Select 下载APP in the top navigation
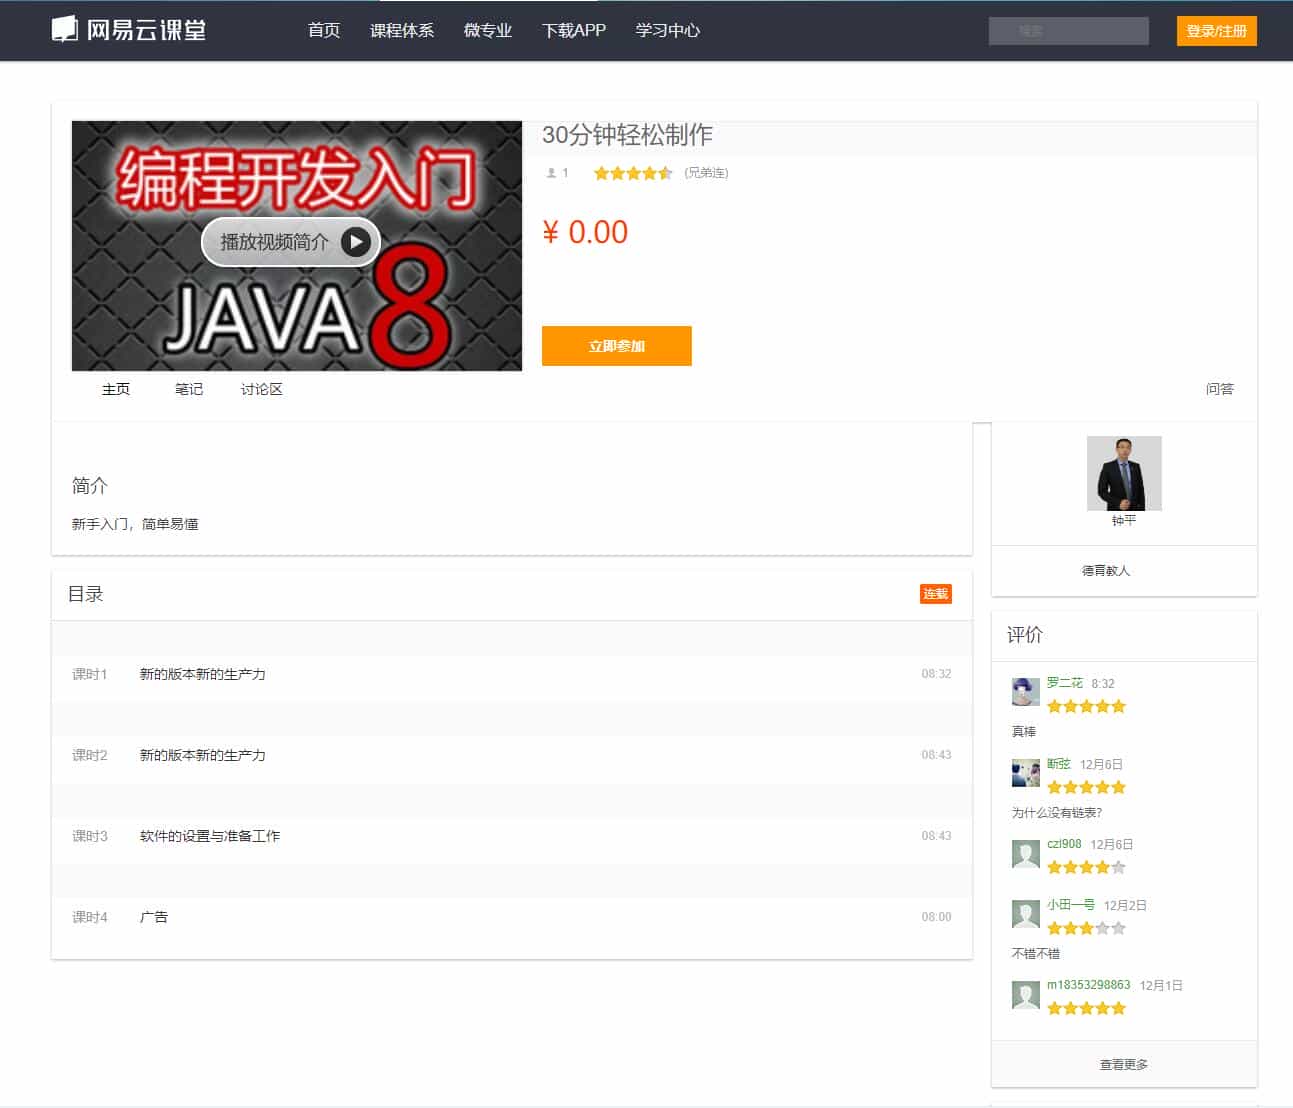Screen dimensions: 1293x1108 (574, 30)
